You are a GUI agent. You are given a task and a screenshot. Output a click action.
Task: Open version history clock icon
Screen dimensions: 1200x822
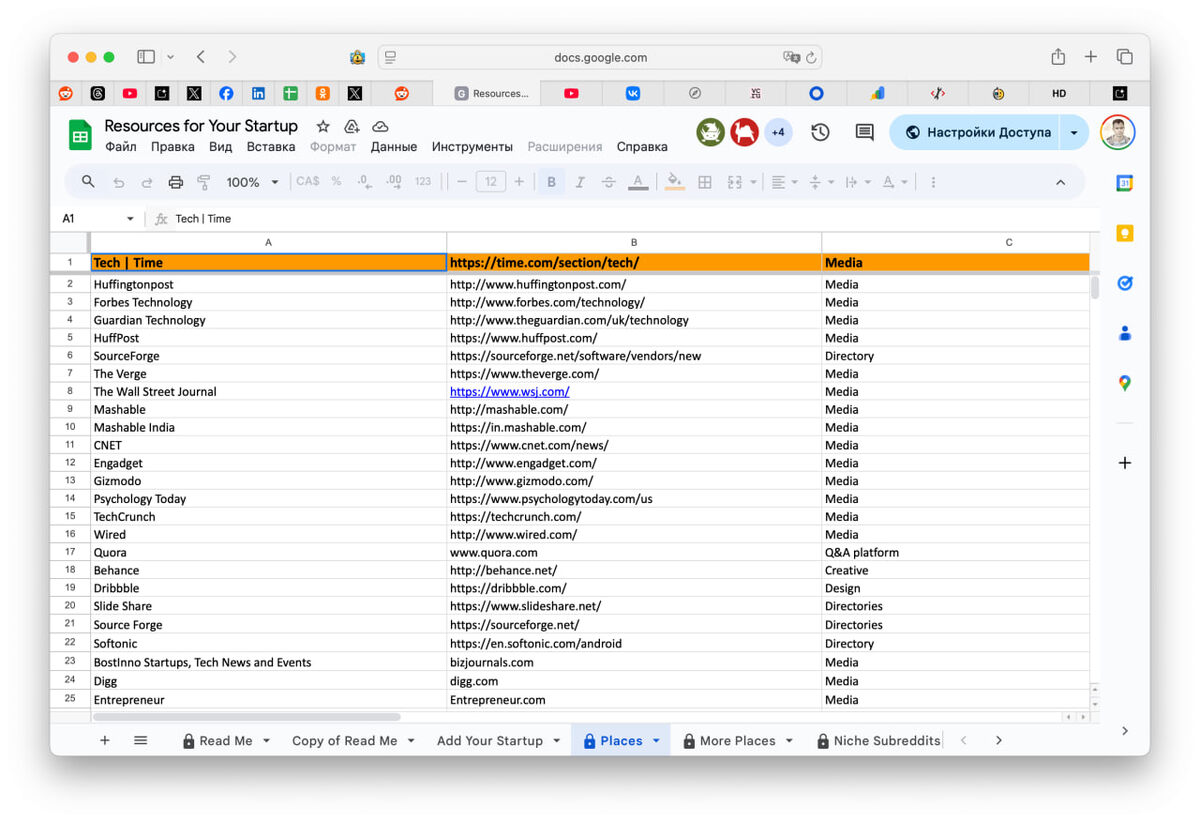[x=820, y=132]
